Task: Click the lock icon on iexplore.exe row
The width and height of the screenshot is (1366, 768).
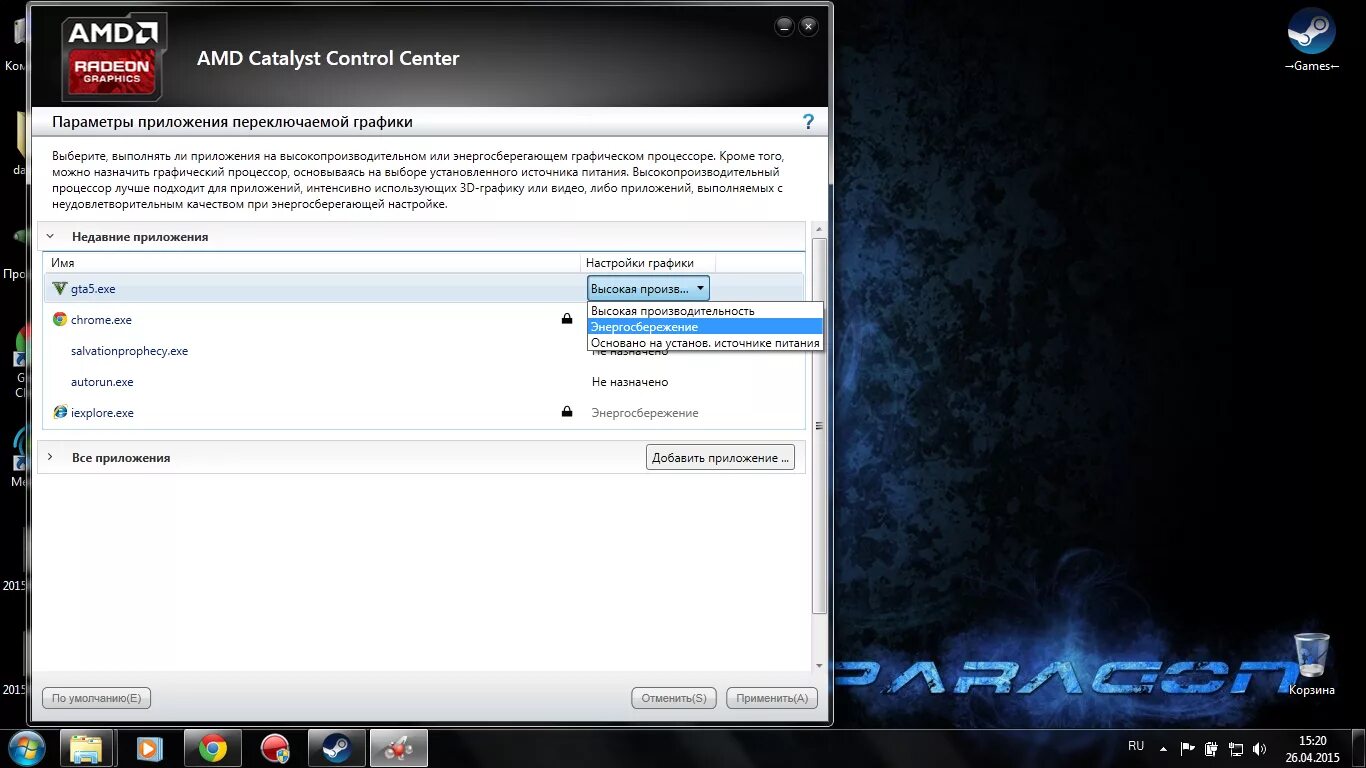Action: point(567,411)
